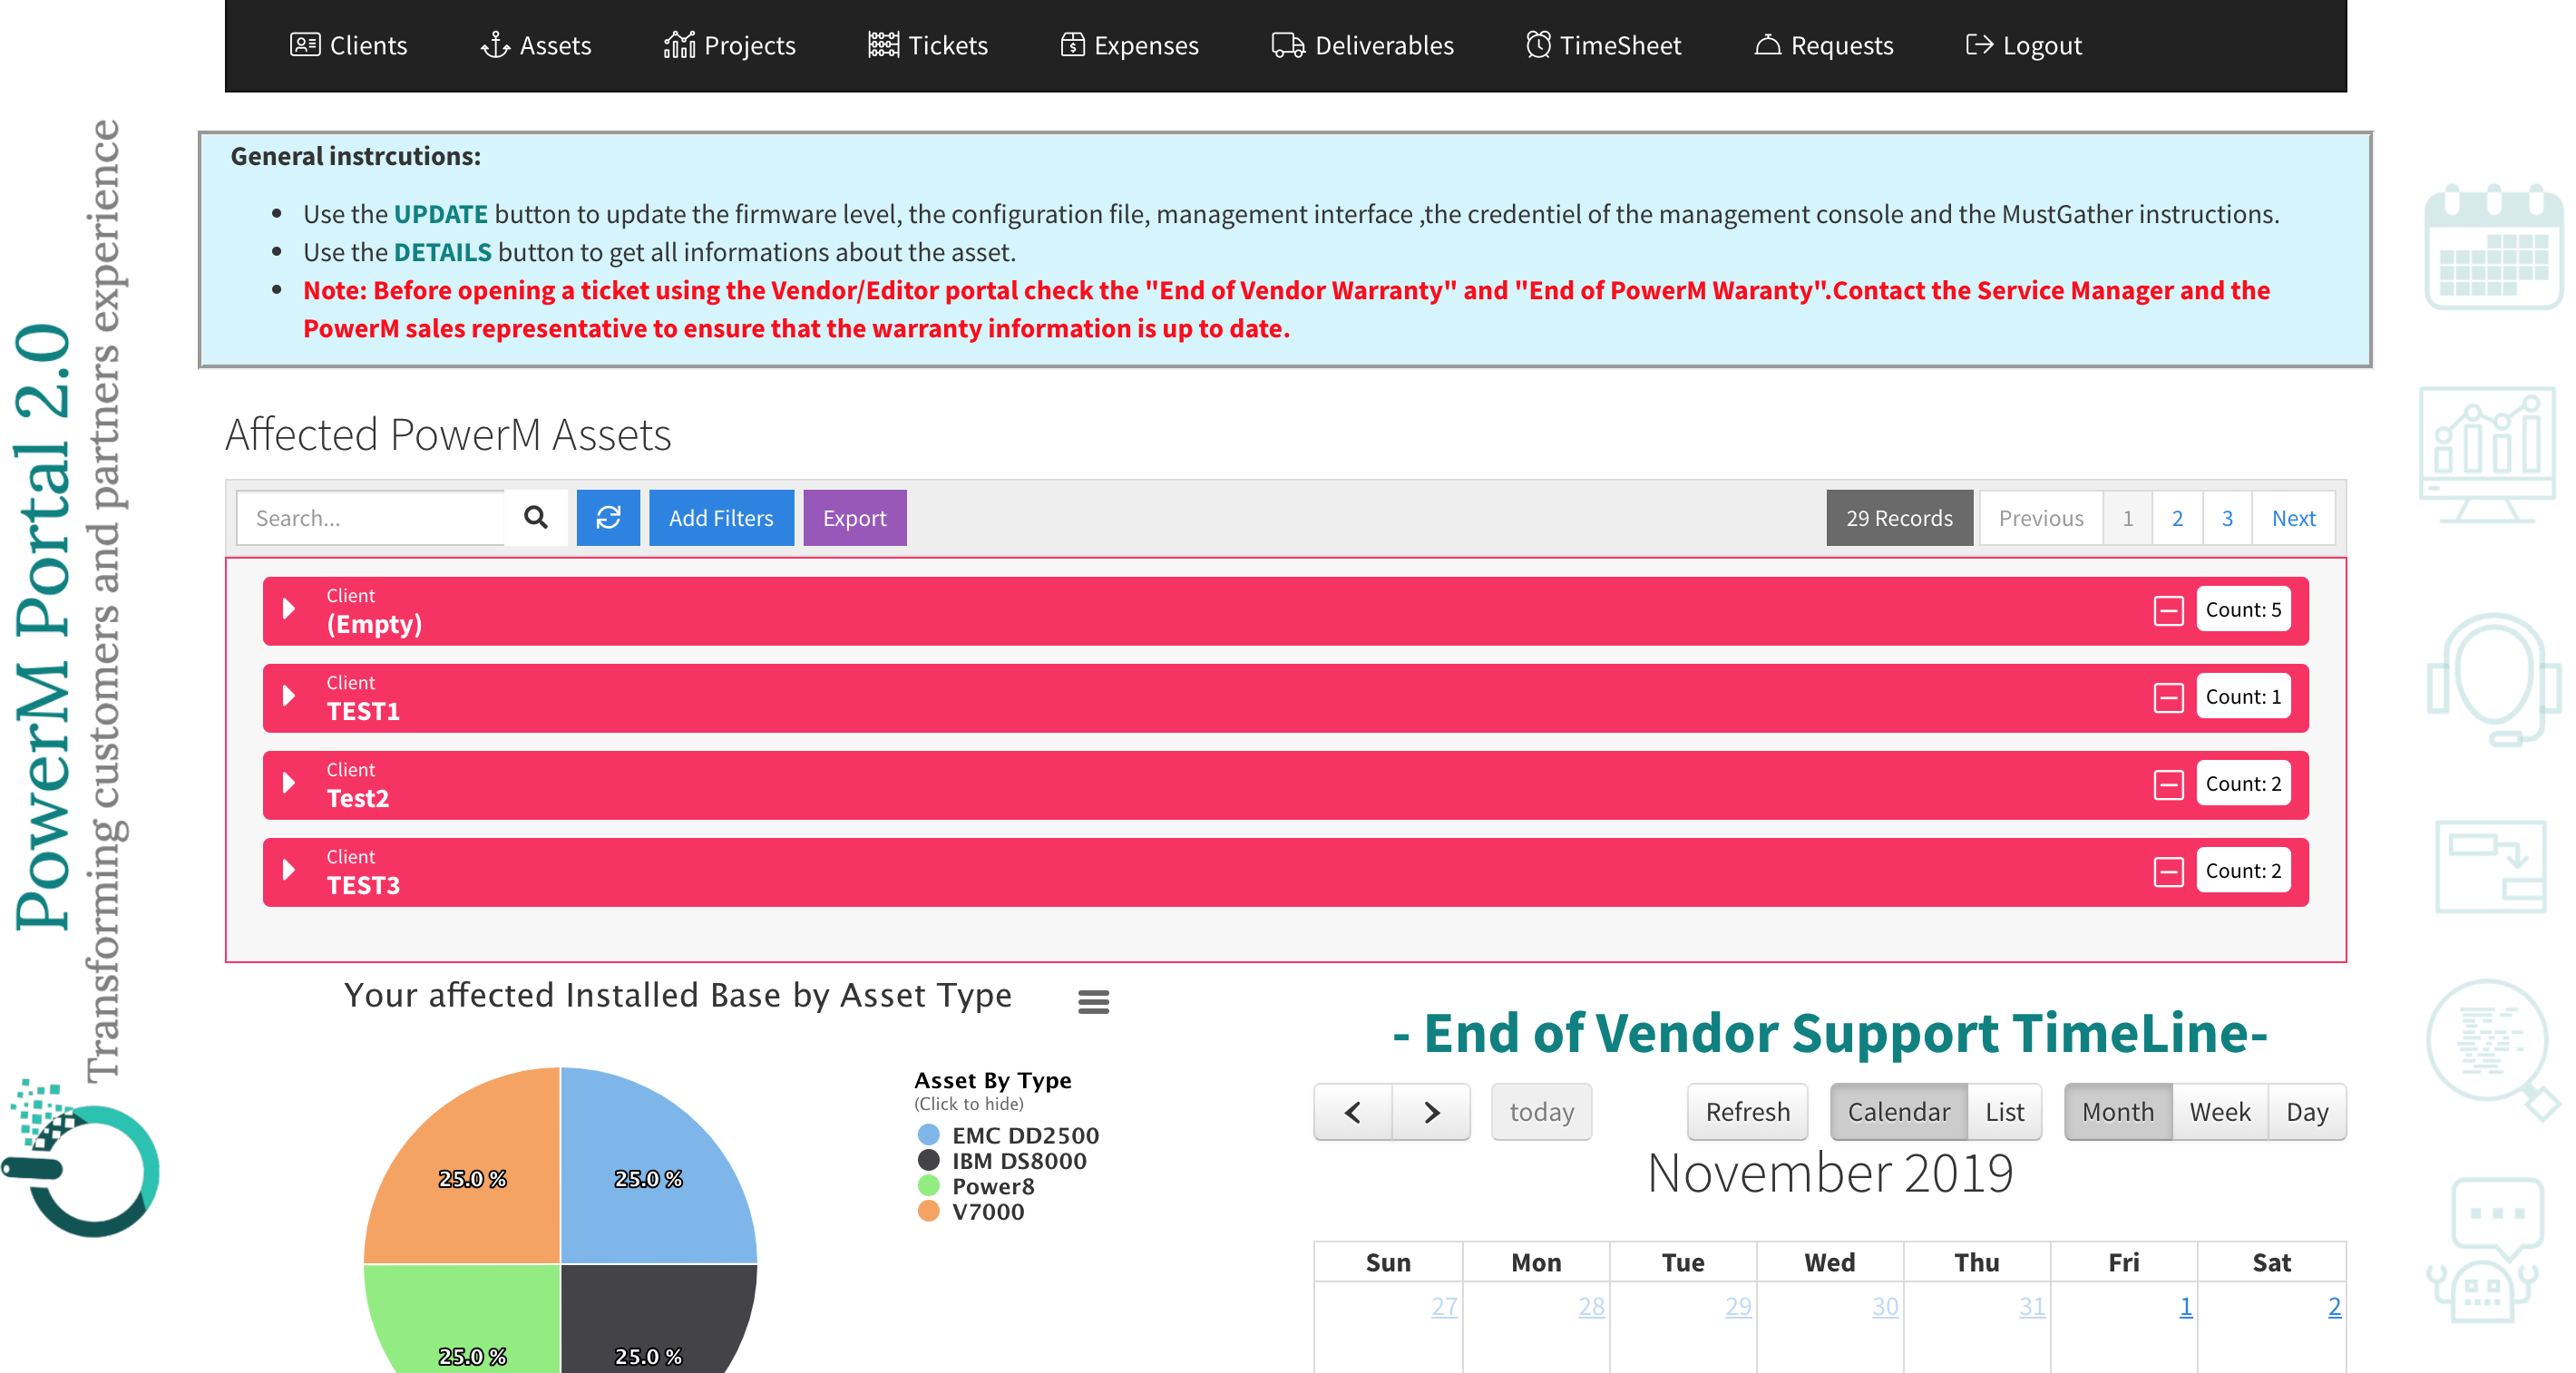
Task: Expand the Test2 client group arrow
Action: point(289,783)
